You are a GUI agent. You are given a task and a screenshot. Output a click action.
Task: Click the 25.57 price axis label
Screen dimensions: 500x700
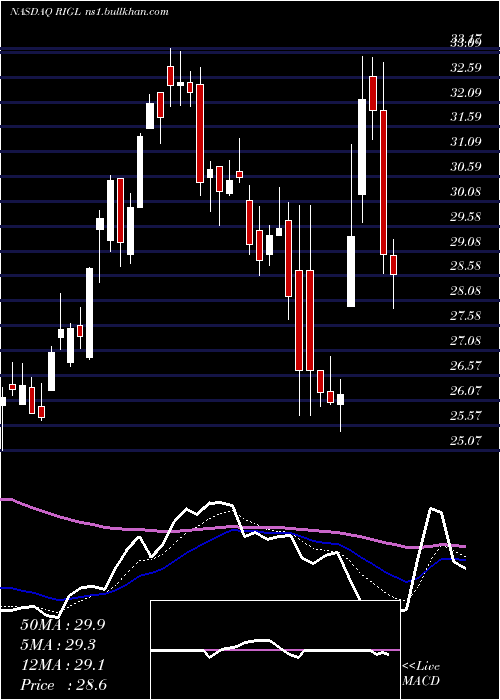(x=466, y=417)
